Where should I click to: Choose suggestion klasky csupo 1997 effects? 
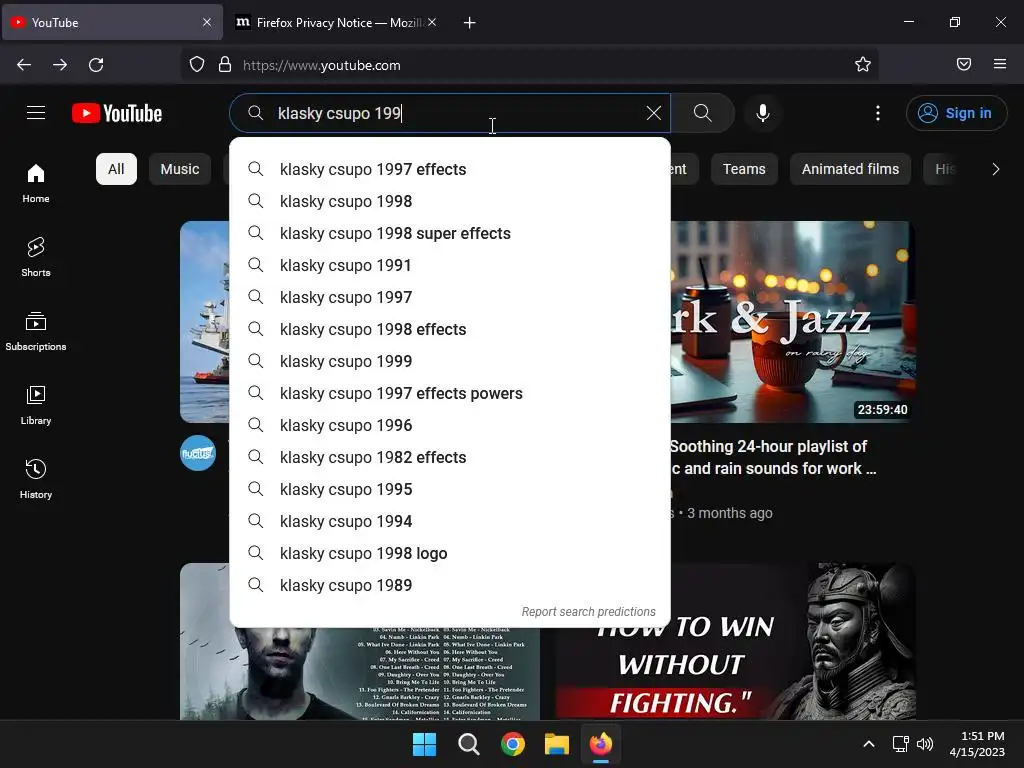tap(450, 169)
